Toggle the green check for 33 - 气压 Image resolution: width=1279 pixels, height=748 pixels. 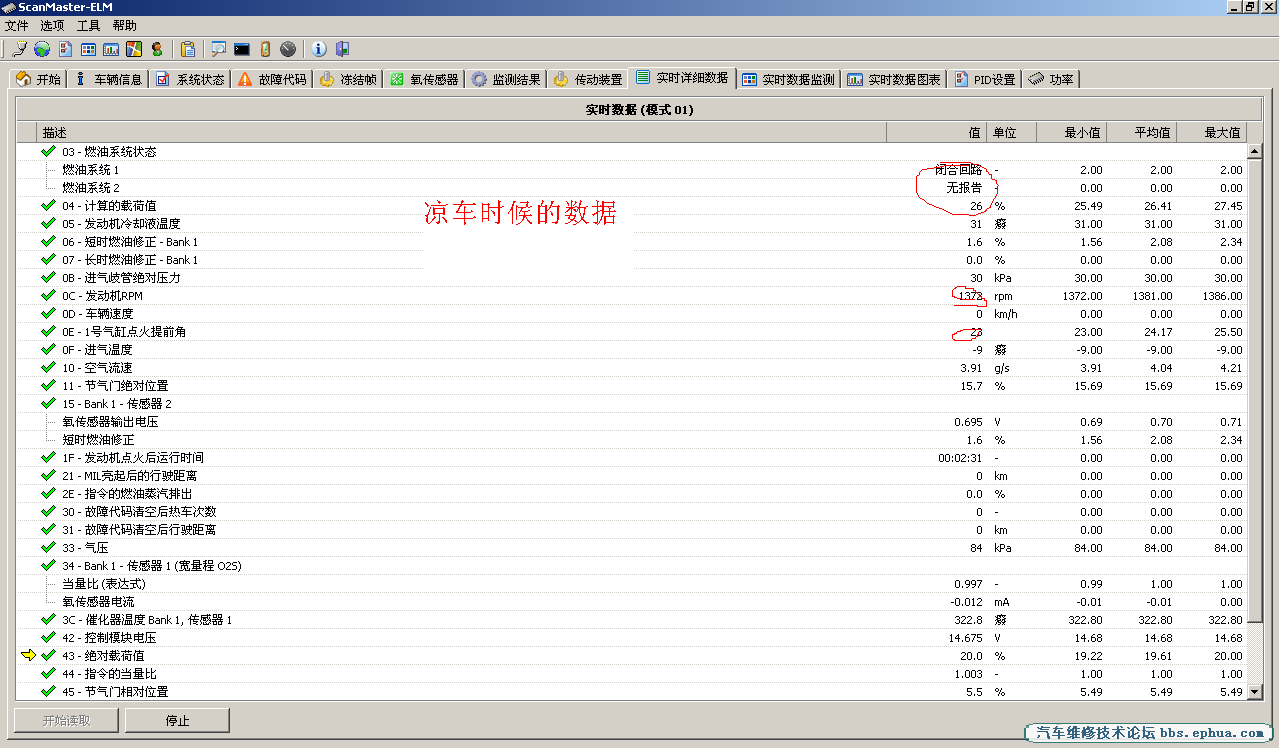pos(48,547)
